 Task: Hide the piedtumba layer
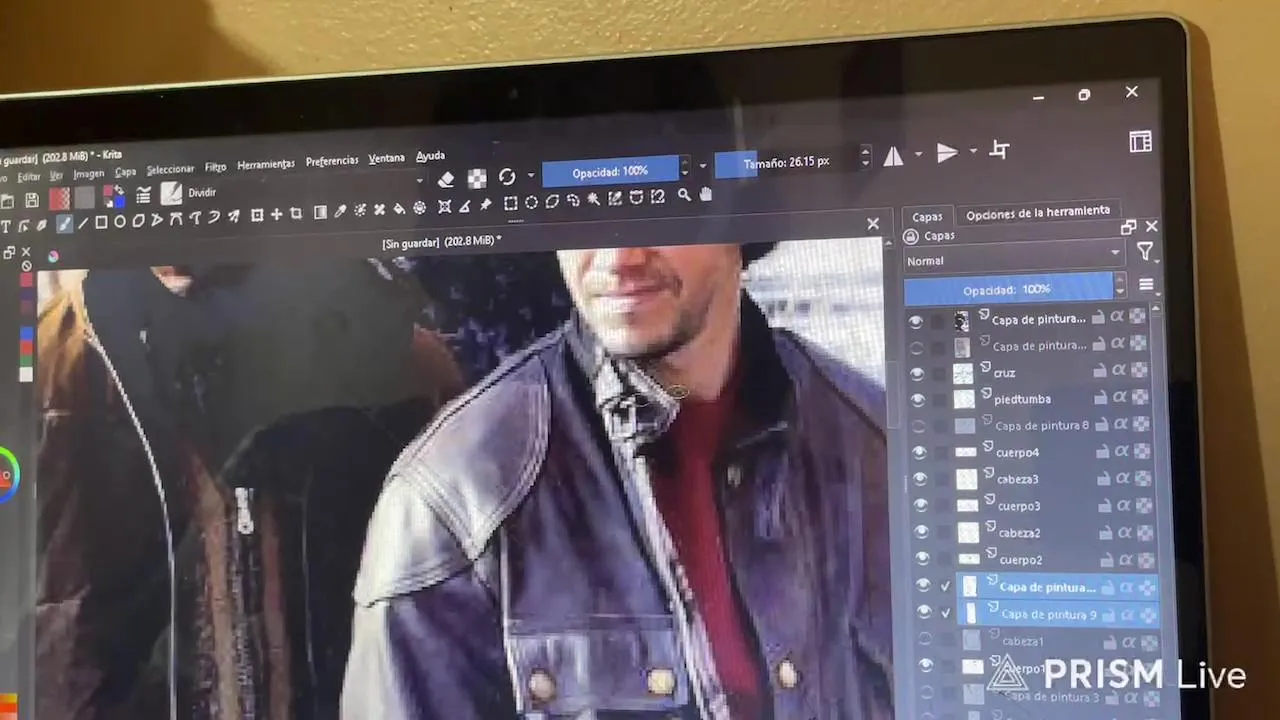918,400
